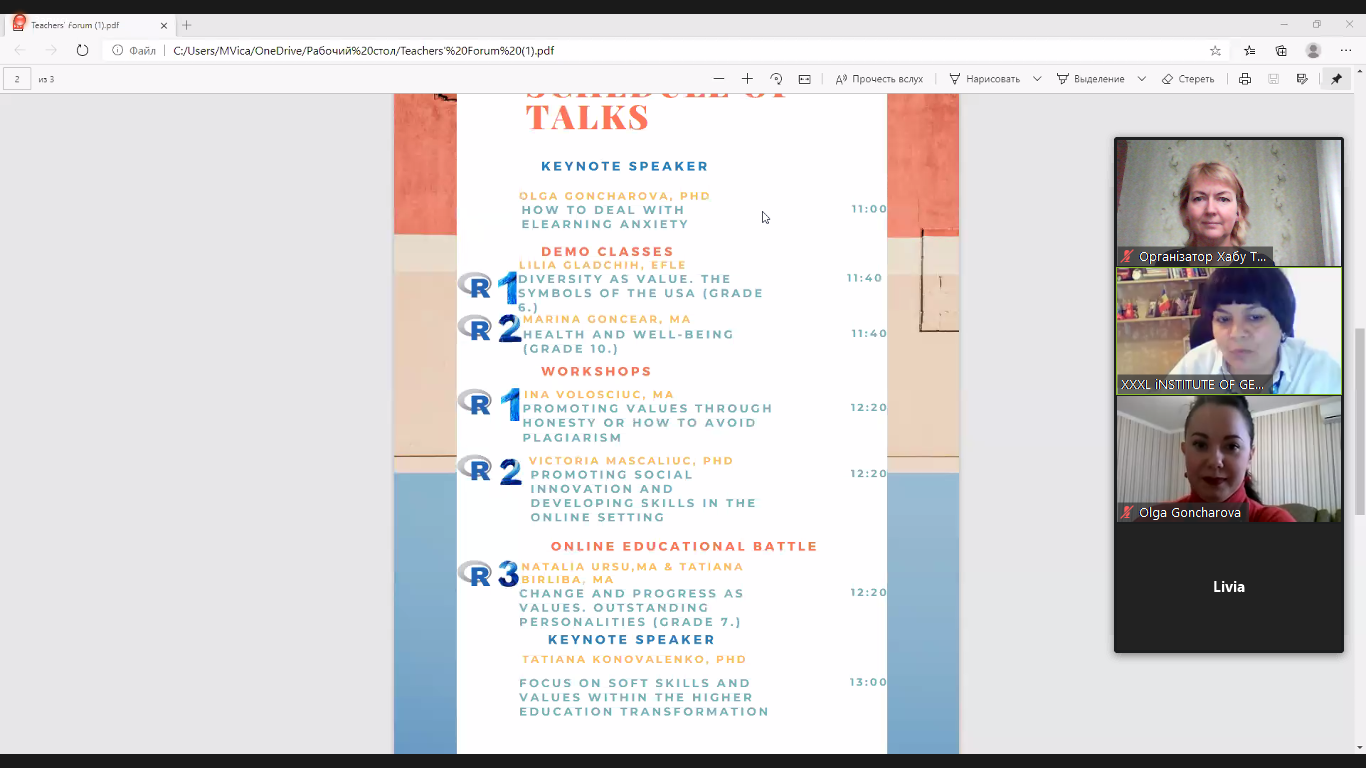
Task: Zoom out the PDF with minus icon
Action: tap(718, 79)
